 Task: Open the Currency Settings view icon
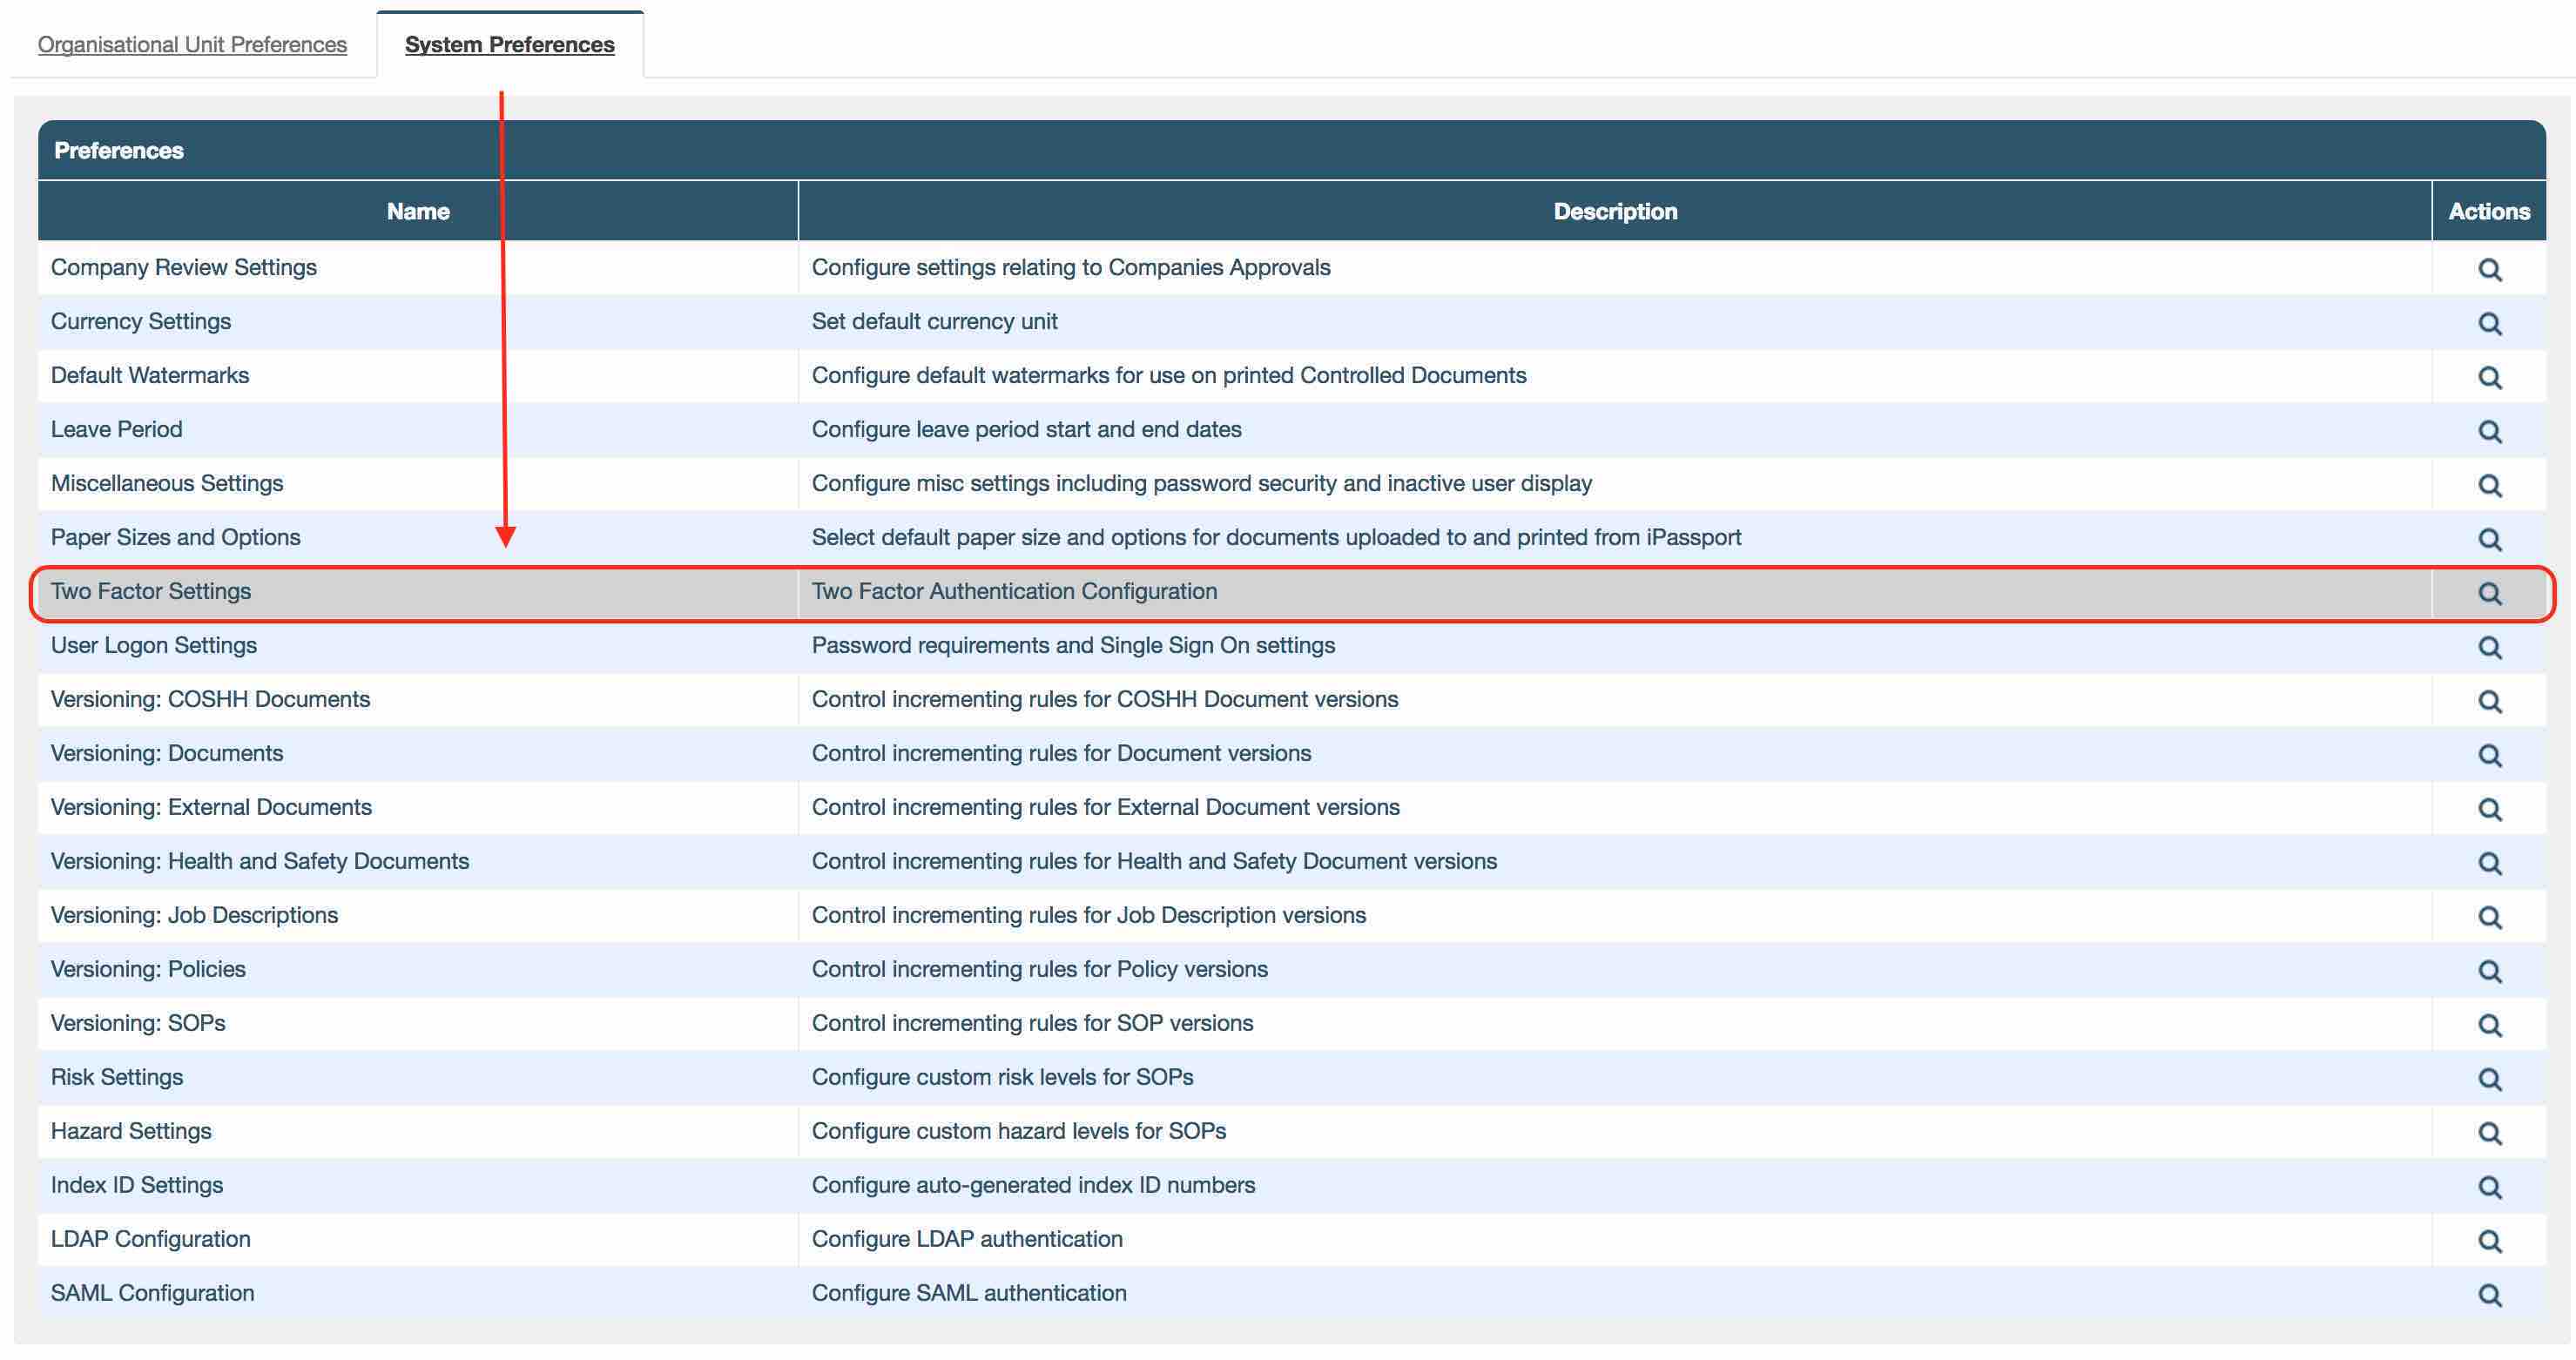coord(2489,324)
